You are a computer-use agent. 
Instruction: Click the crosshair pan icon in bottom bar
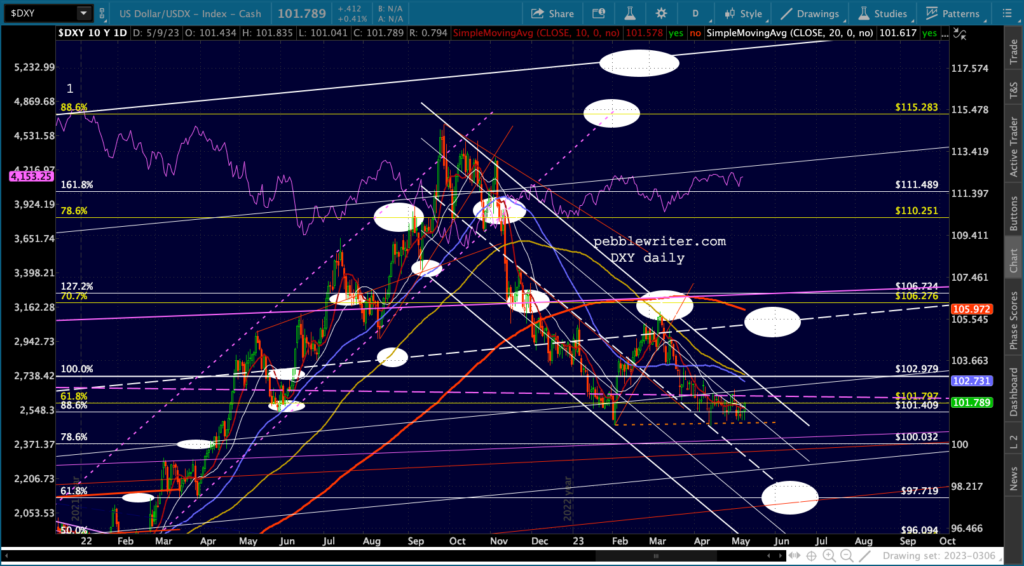click(811, 556)
